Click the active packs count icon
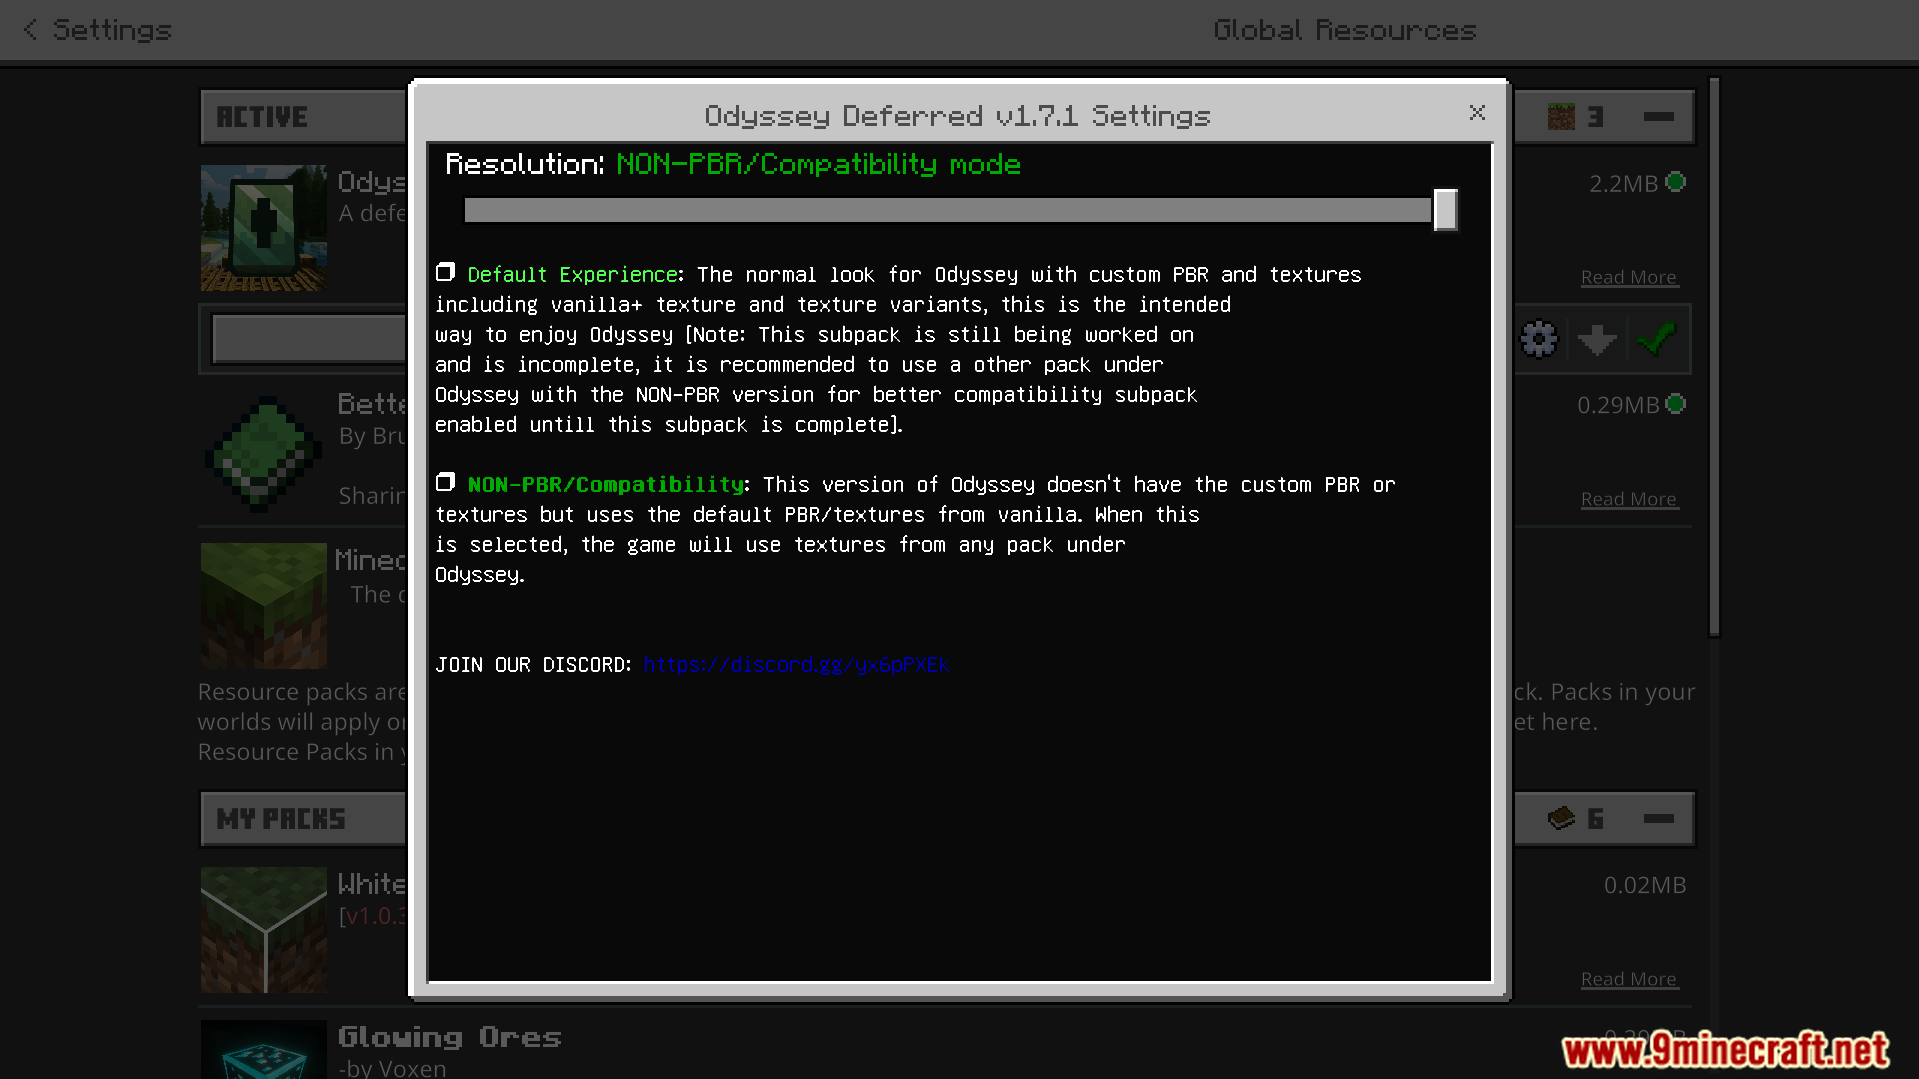The width and height of the screenshot is (1919, 1079). [1561, 117]
